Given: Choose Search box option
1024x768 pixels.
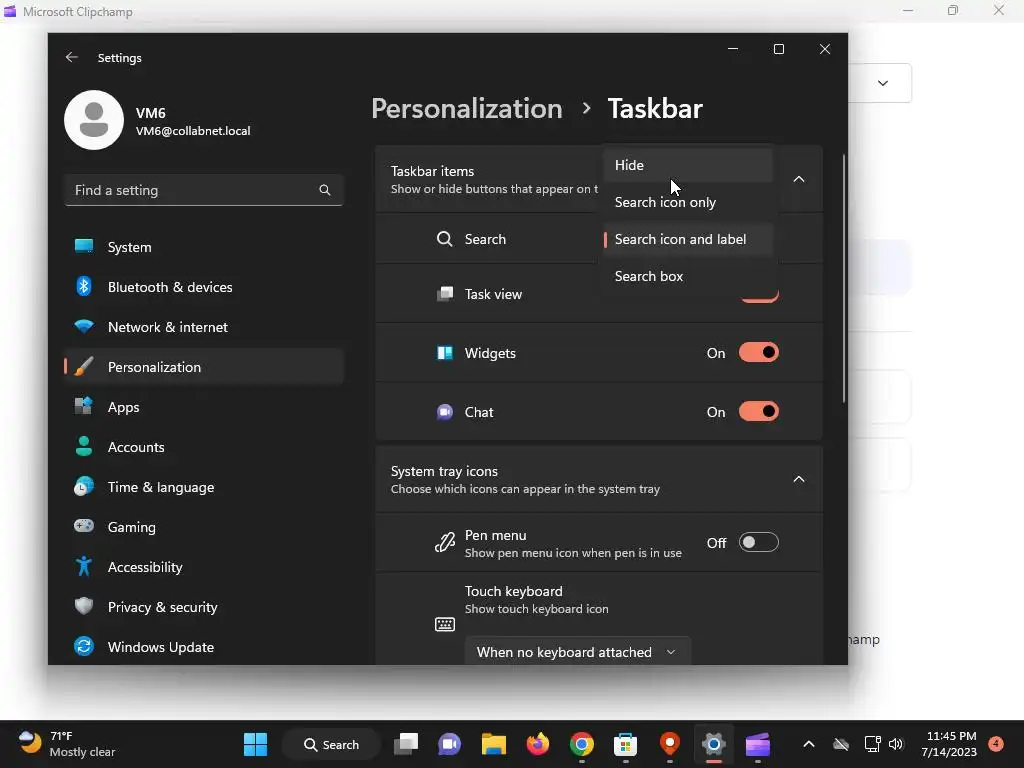Looking at the screenshot, I should click(x=688, y=276).
